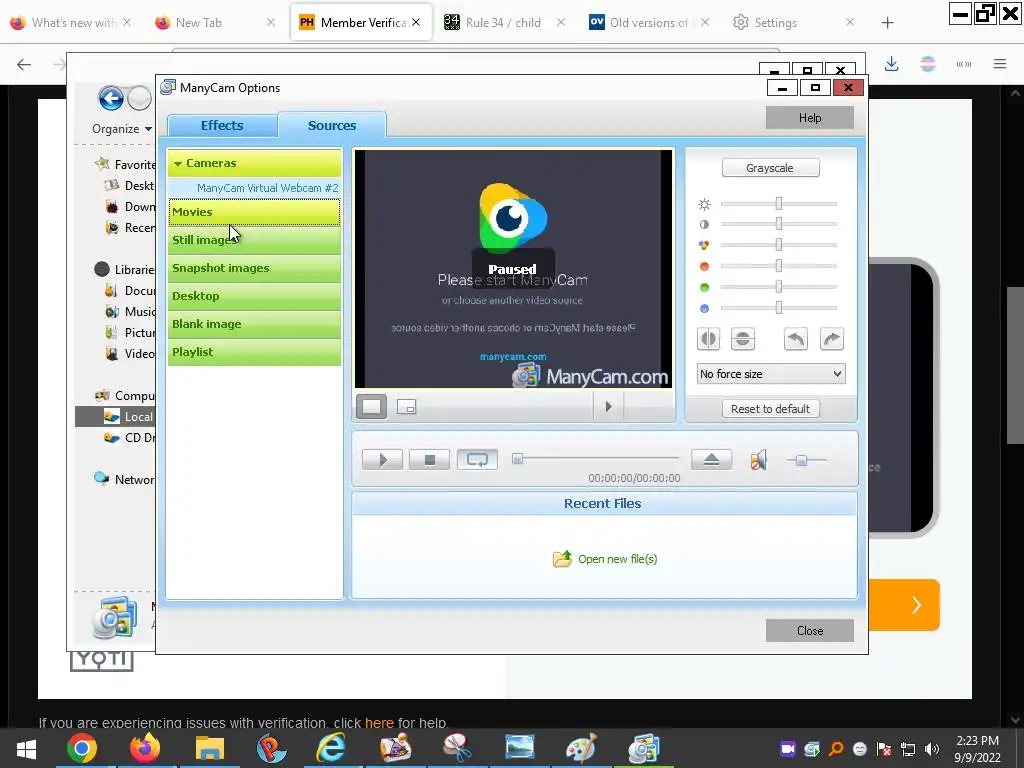Select Local Disk in Explorer tree
1024x768 pixels.
tap(129, 417)
